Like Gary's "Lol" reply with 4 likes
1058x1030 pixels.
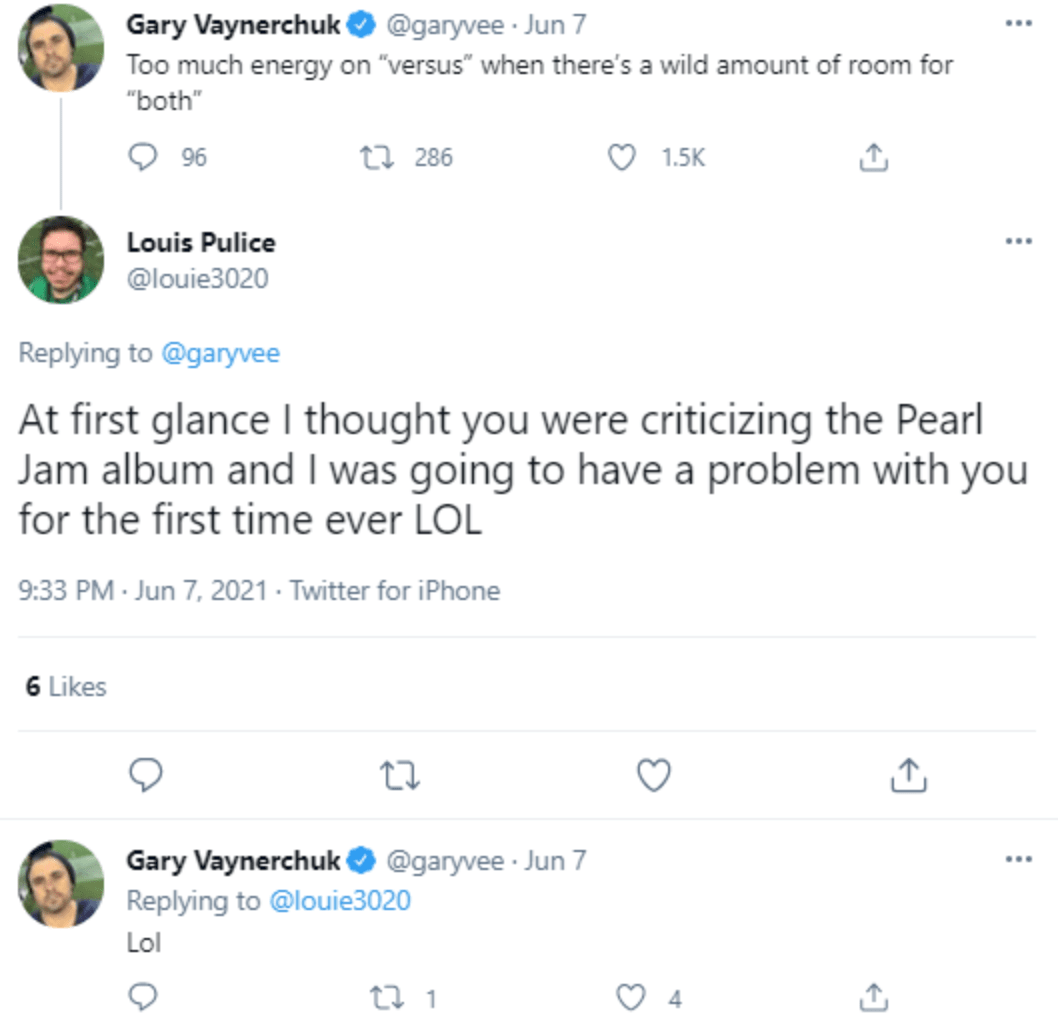click(629, 997)
